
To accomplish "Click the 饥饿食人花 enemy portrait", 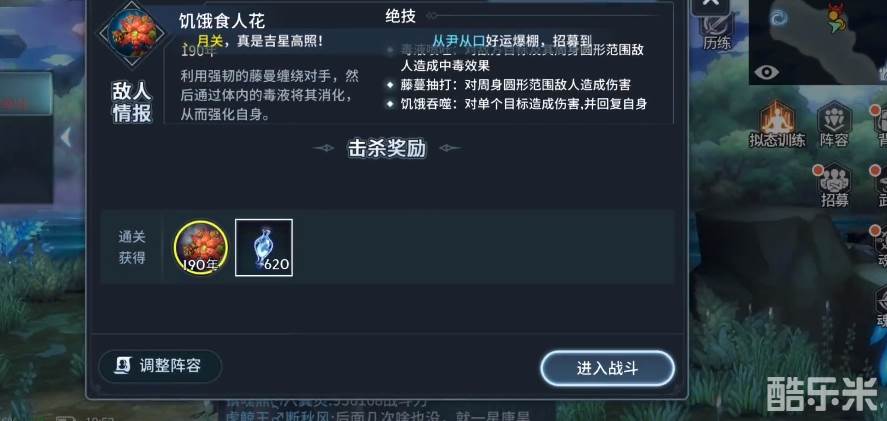I will pos(132,34).
